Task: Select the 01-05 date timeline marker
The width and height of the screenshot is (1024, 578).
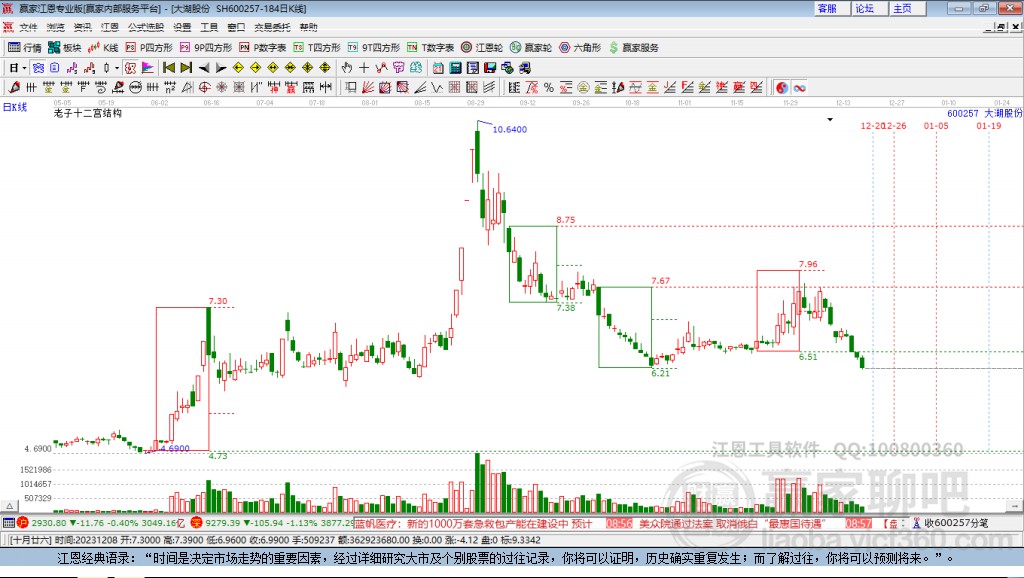Action: click(x=936, y=125)
